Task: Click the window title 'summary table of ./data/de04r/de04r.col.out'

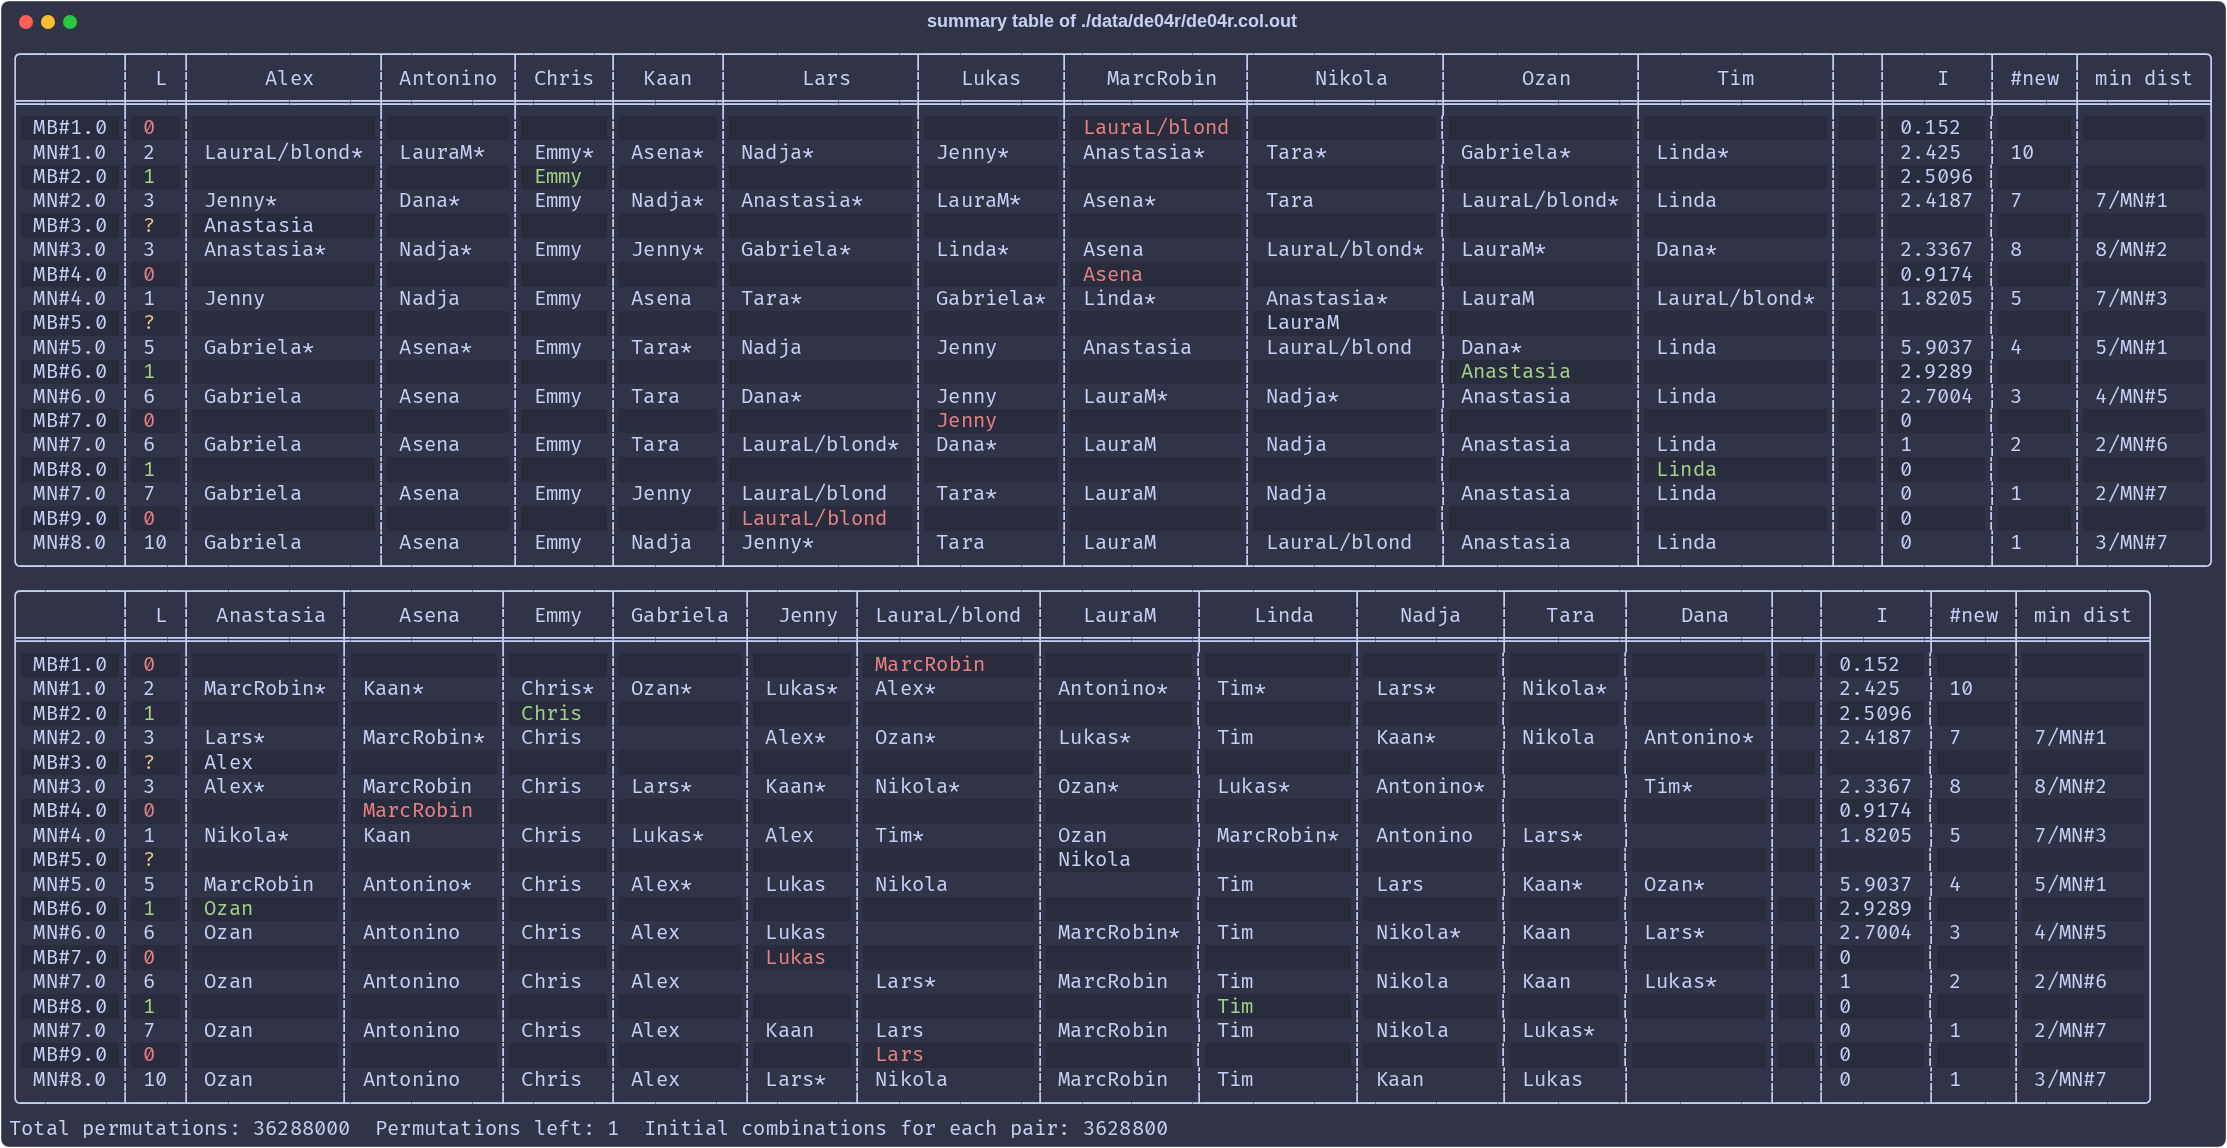Action: point(1111,21)
